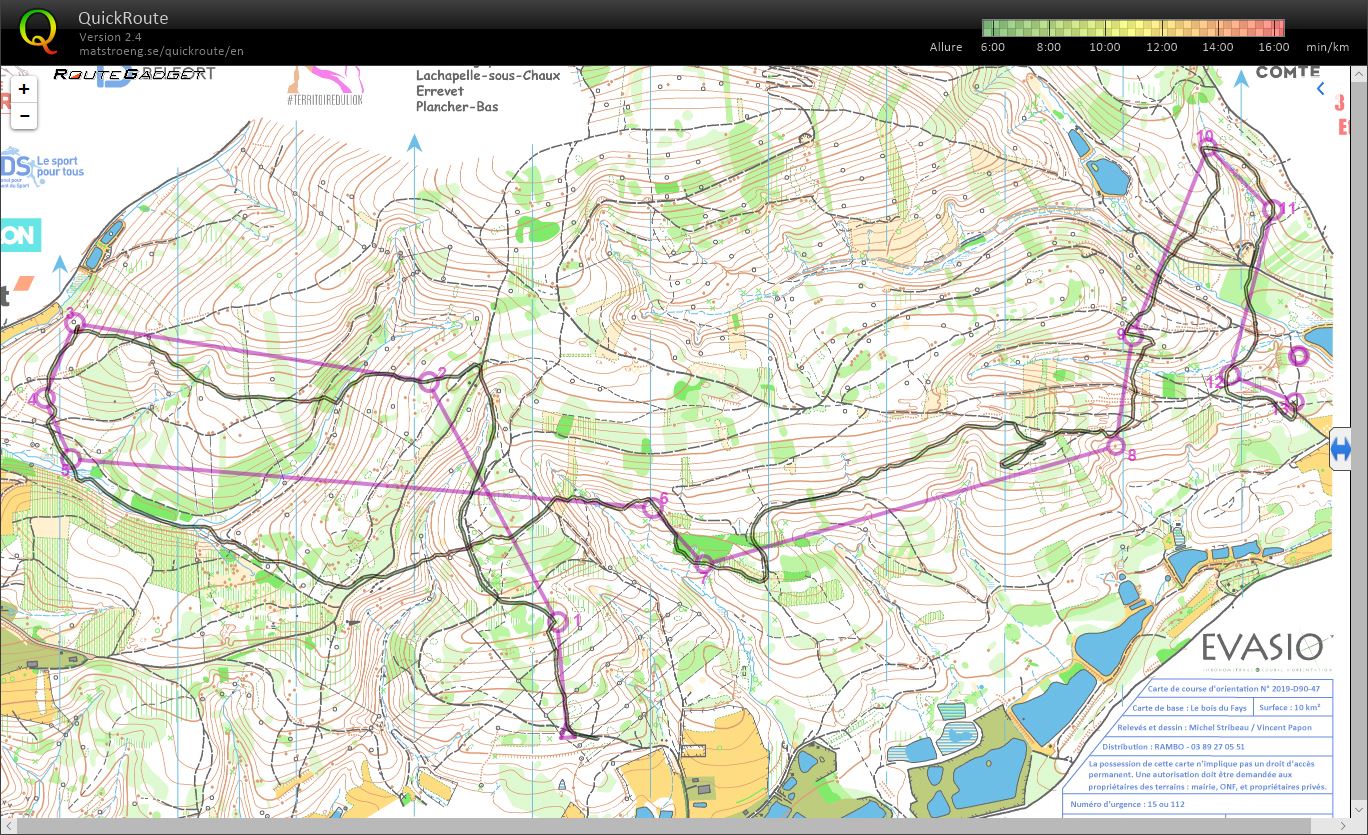Click control circle 11 on the map
The image size is (1368, 835).
point(1272,209)
